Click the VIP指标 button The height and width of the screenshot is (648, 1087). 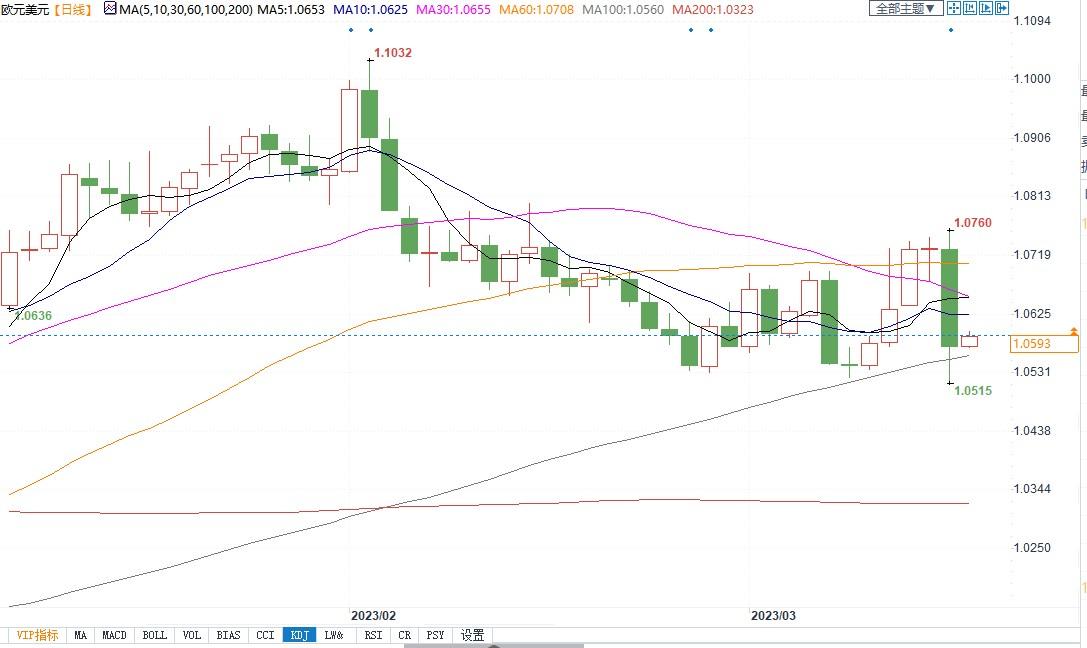coord(37,635)
